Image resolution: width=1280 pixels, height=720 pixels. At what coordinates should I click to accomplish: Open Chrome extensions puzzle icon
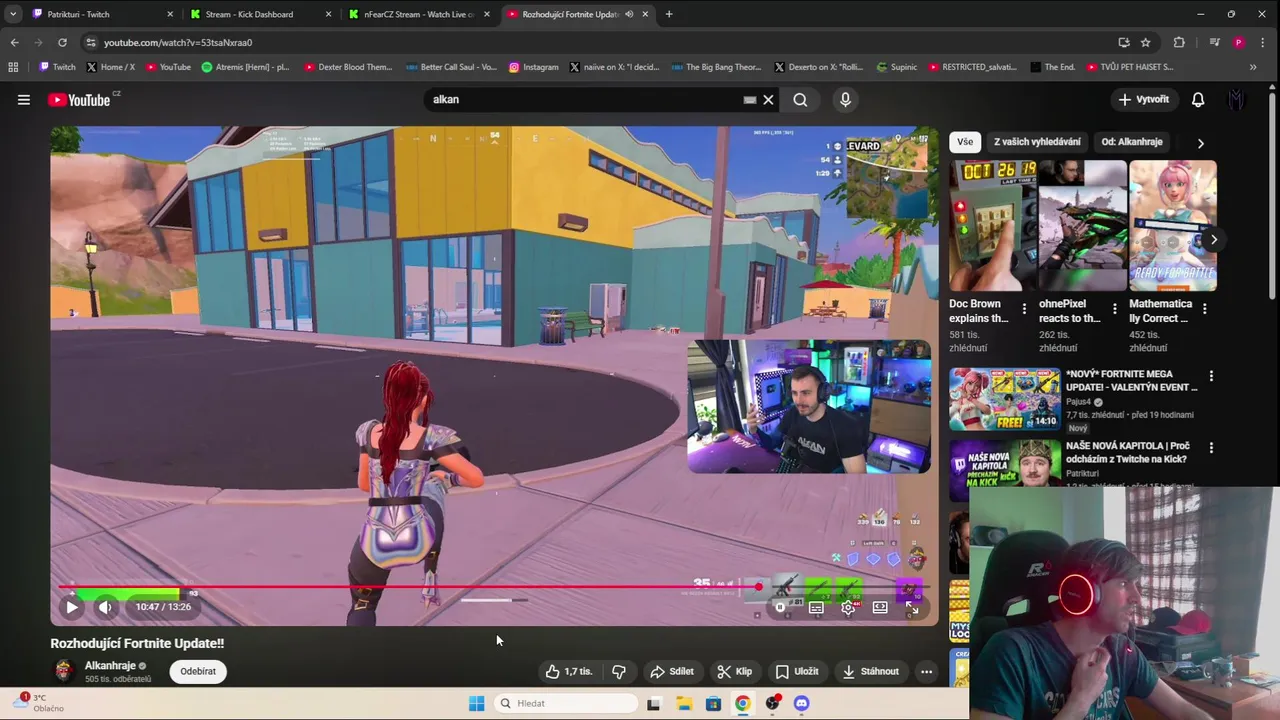pyautogui.click(x=1179, y=42)
